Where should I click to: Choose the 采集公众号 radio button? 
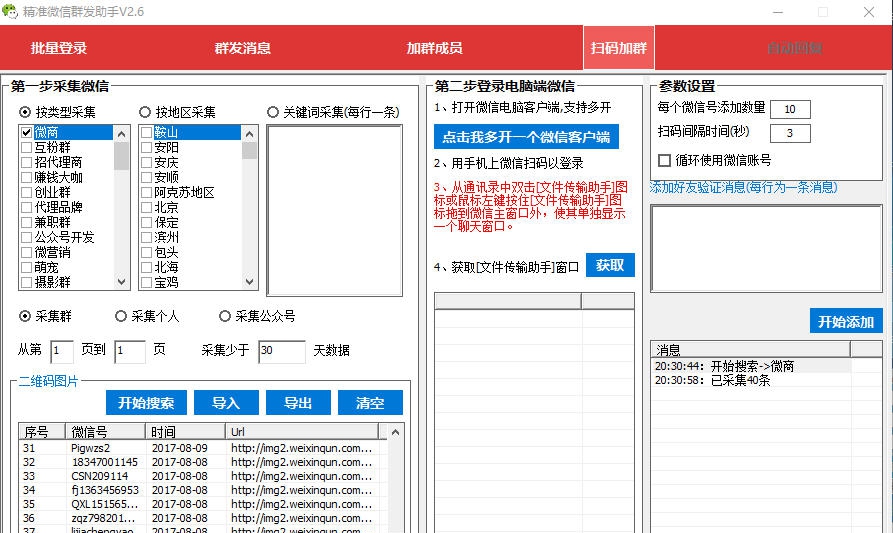[x=225, y=316]
